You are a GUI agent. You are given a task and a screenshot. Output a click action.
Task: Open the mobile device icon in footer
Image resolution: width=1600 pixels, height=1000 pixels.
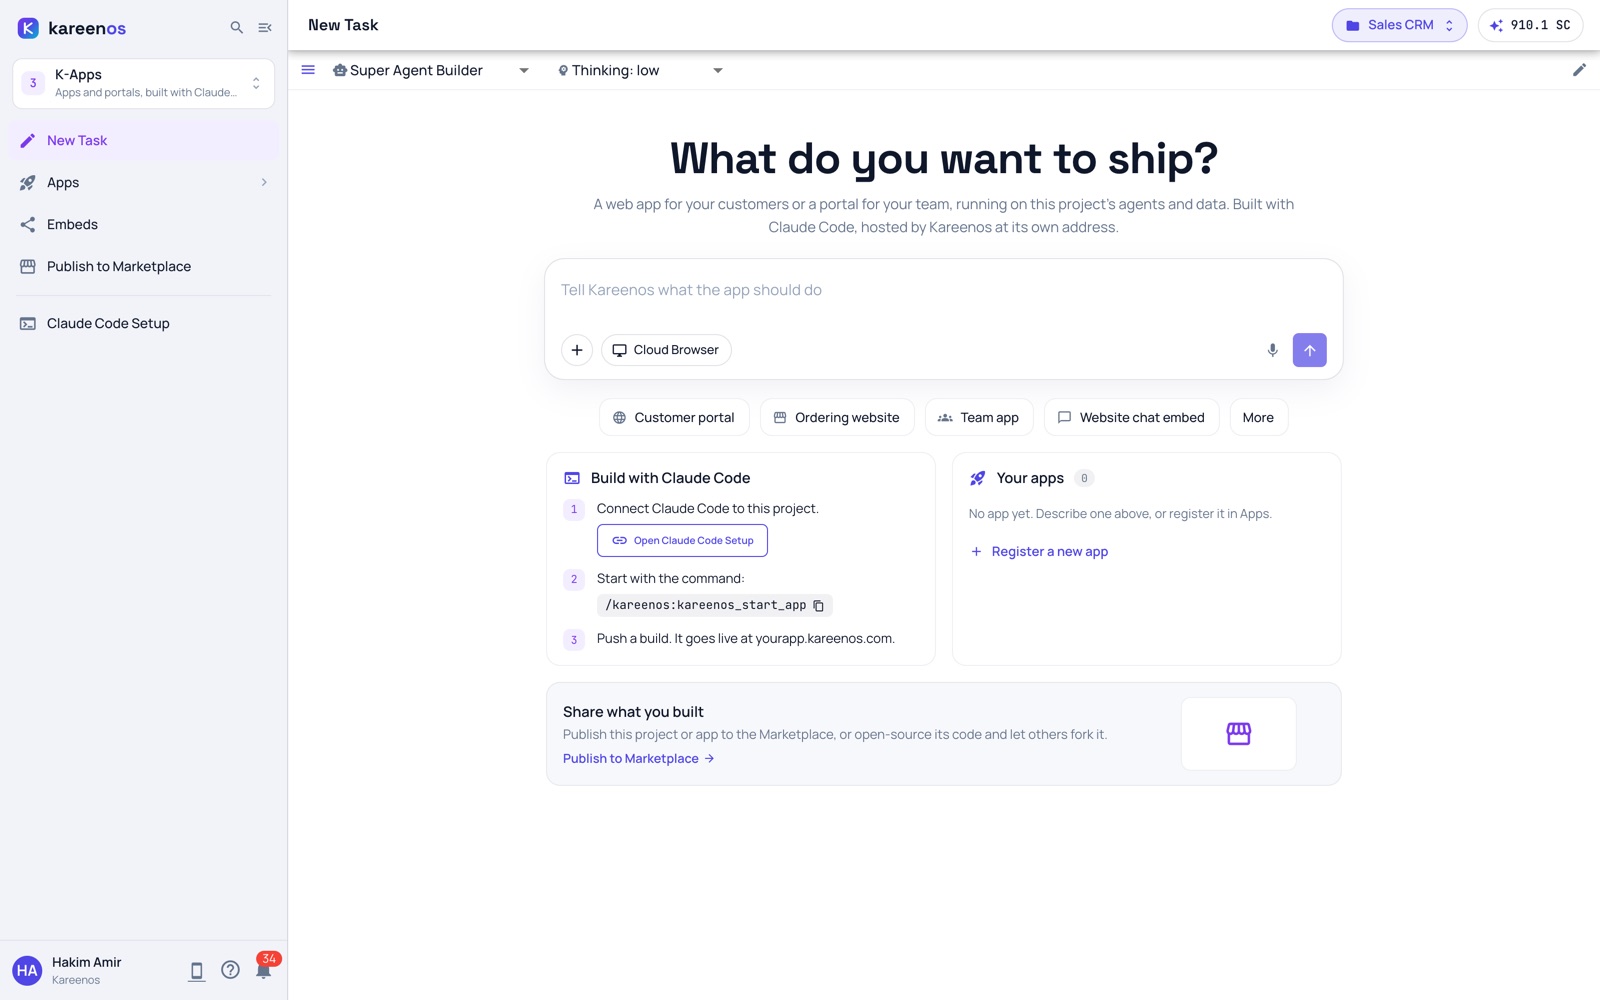click(197, 970)
